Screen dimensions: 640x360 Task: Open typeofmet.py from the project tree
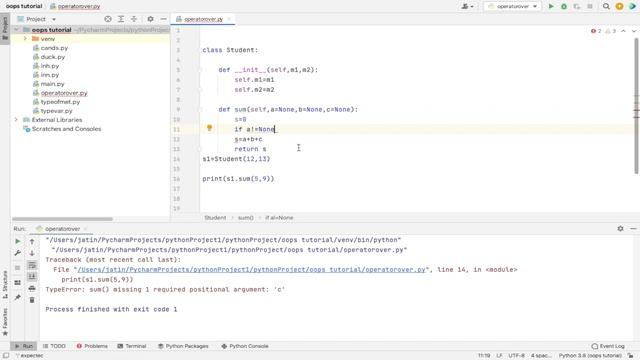[x=60, y=102]
